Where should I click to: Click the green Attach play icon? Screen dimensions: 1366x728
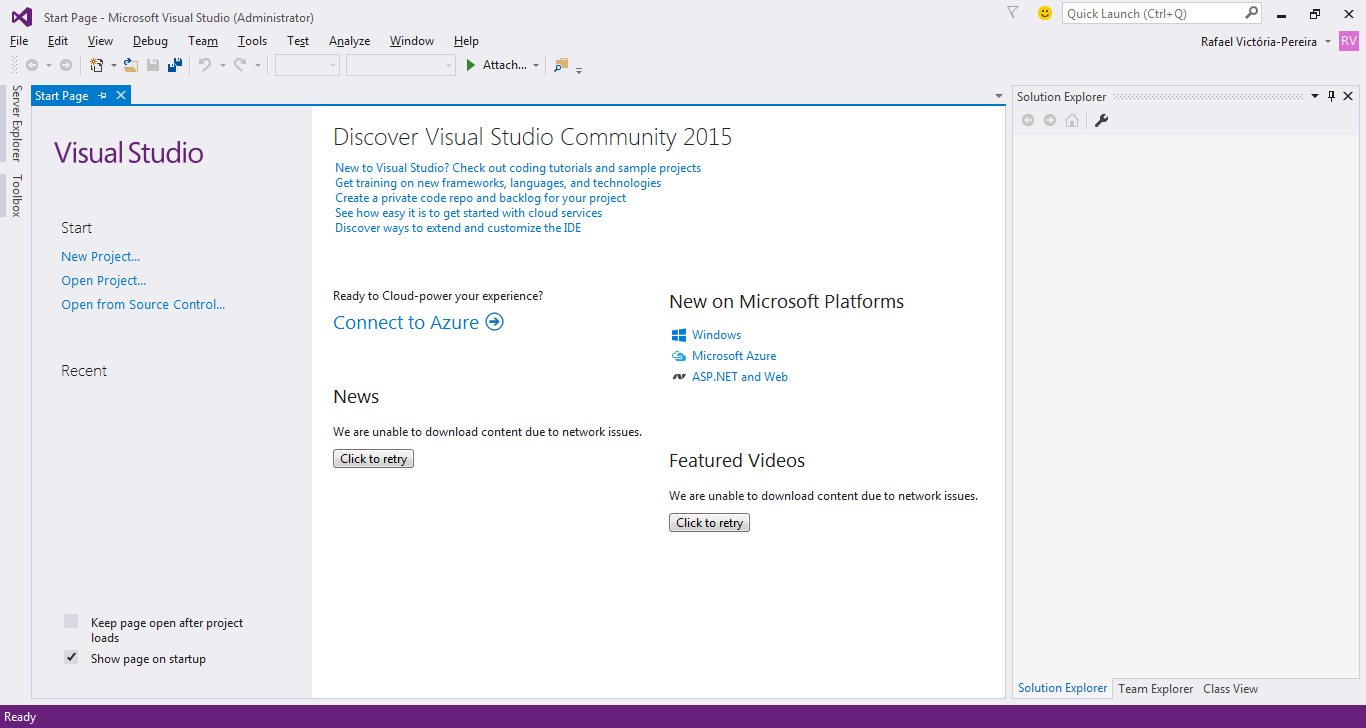(x=471, y=65)
